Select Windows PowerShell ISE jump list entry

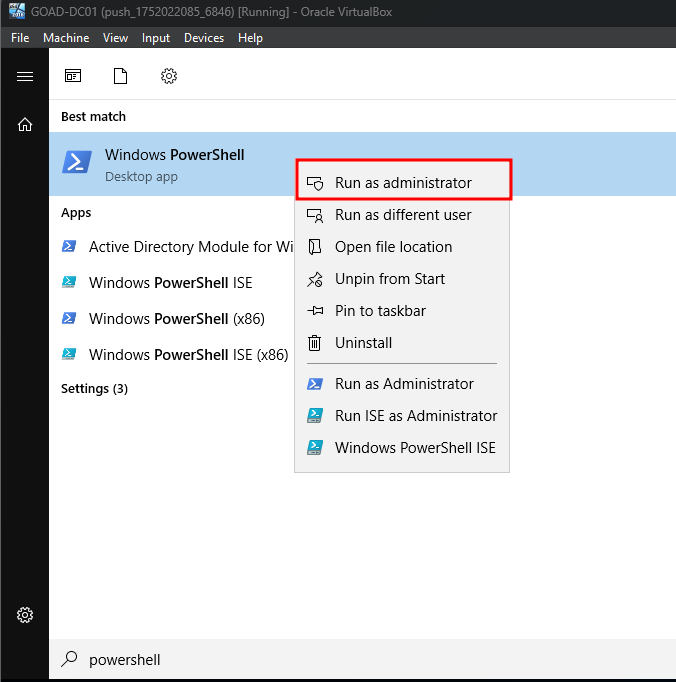402,448
